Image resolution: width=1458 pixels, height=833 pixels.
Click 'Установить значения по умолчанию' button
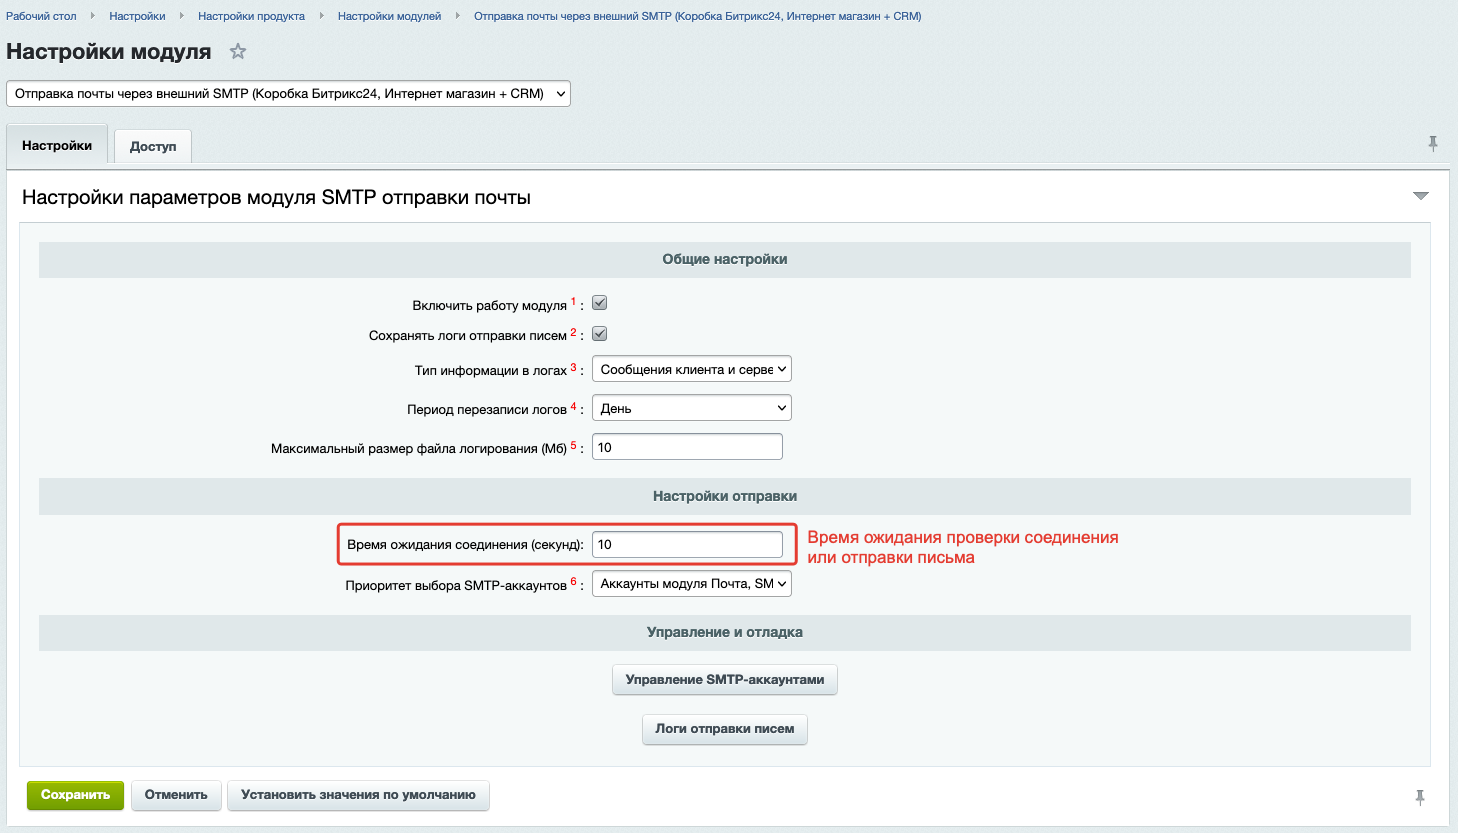(358, 795)
